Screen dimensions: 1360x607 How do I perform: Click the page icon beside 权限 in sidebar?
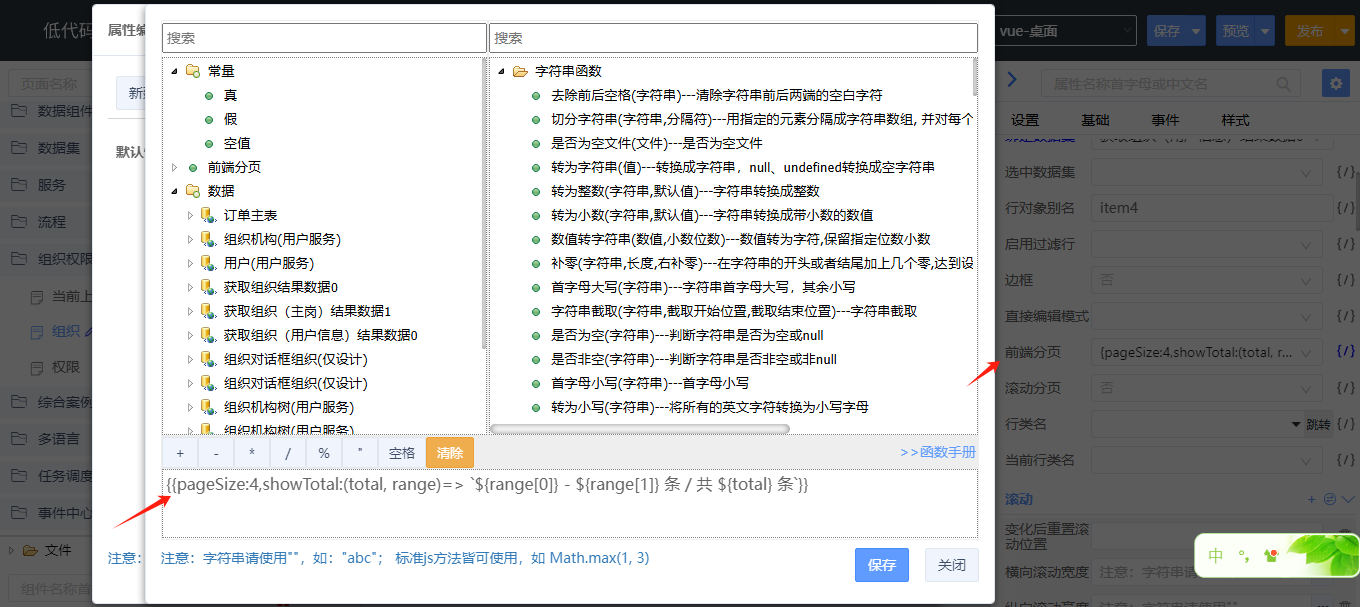pos(37,367)
